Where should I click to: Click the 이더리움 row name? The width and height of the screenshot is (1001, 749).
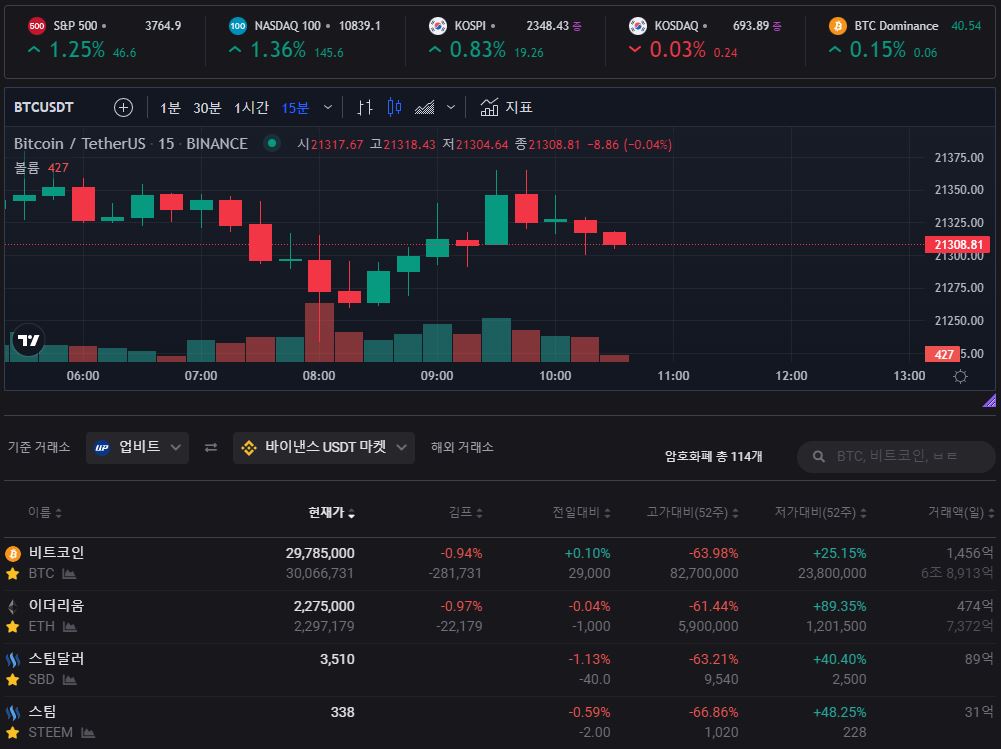click(x=56, y=605)
